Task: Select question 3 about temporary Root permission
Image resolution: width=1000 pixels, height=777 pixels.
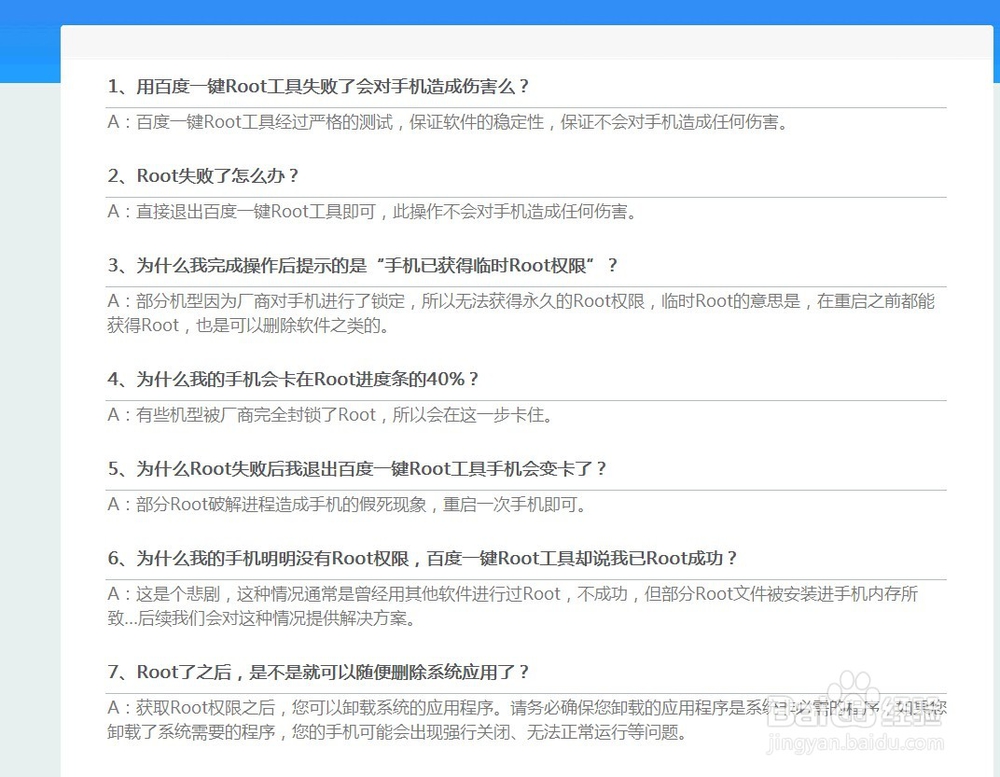Action: [x=362, y=265]
